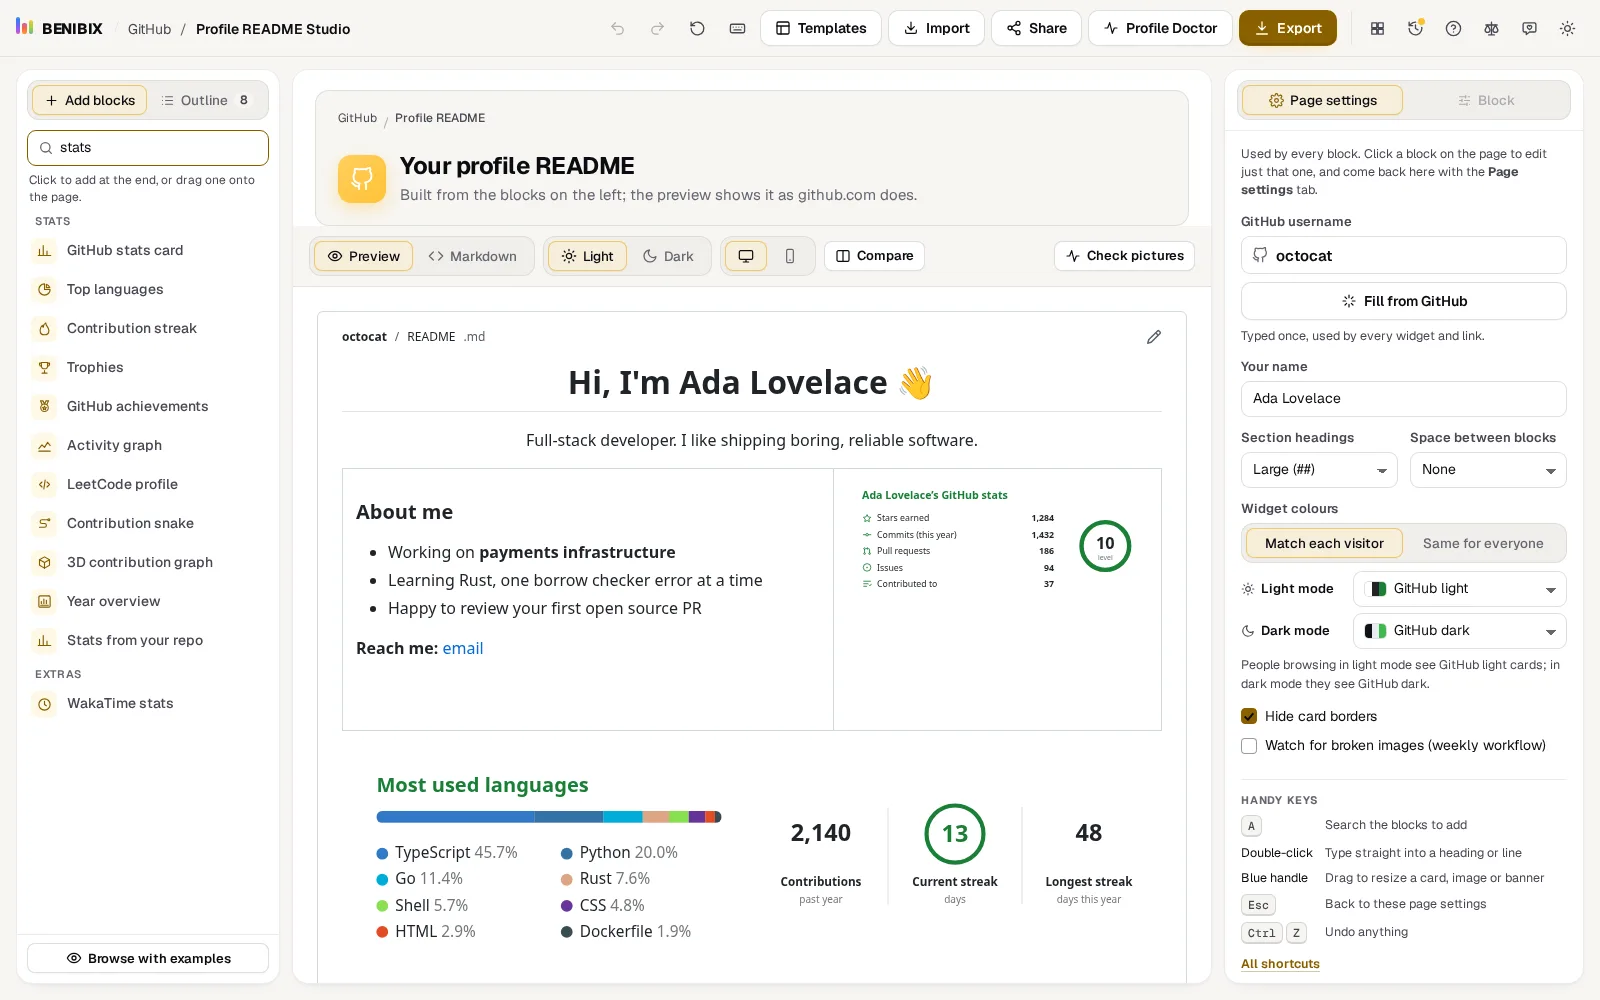Click the Your name field
This screenshot has height=1000, width=1600.
(1404, 399)
